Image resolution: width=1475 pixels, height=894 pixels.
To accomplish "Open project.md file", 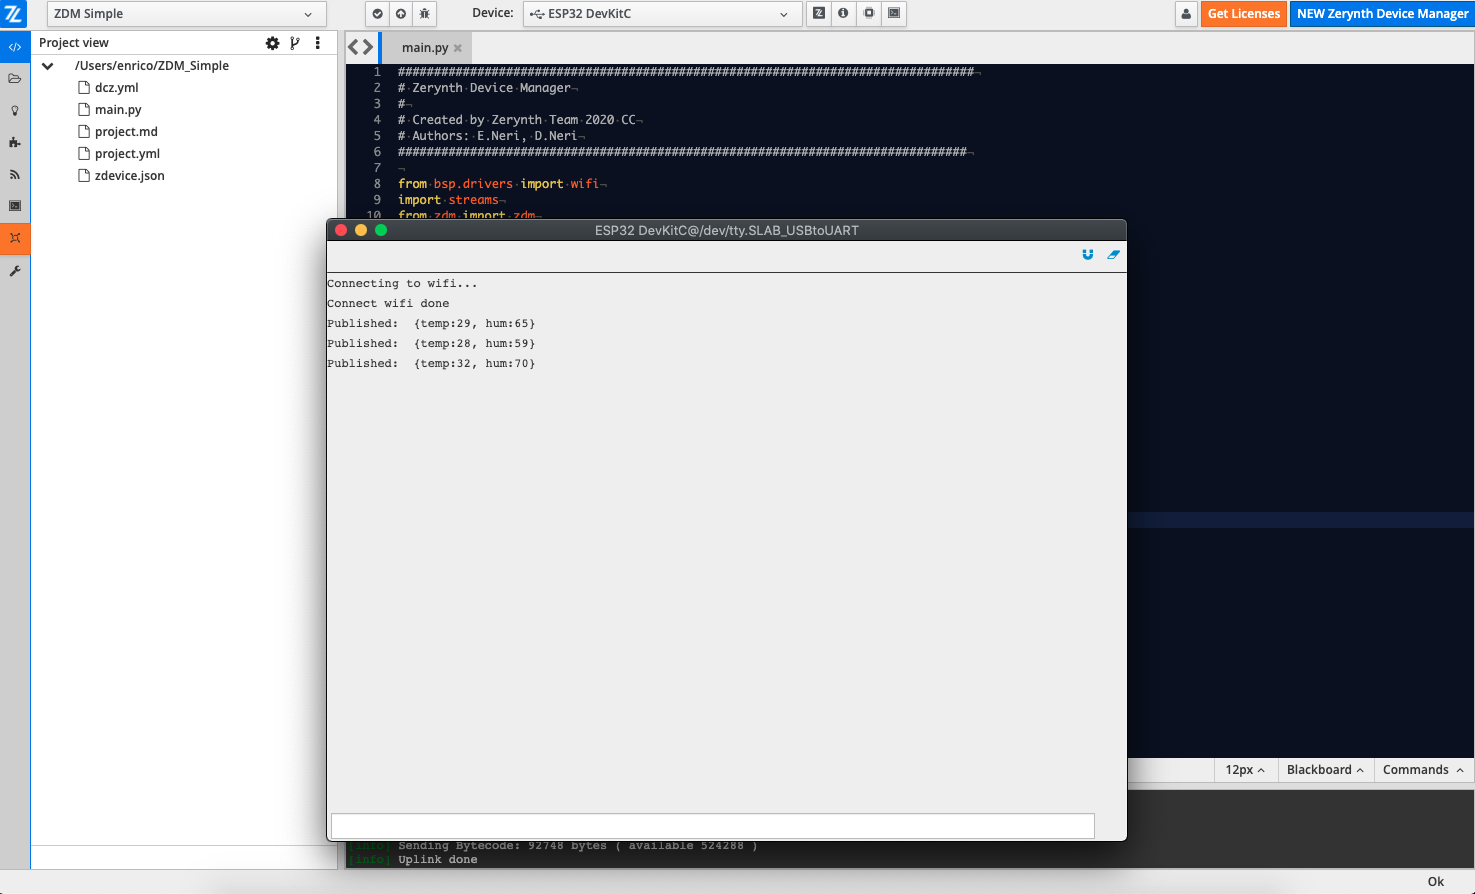I will point(126,132).
